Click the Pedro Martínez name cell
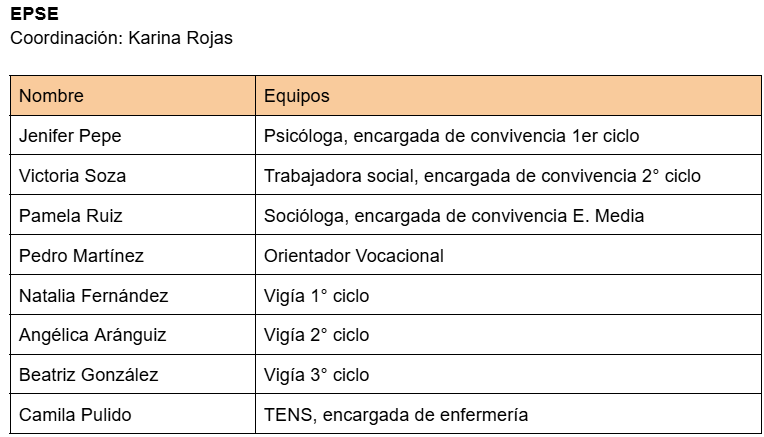Image resolution: width=764 pixels, height=437 pixels. [x=81, y=255]
